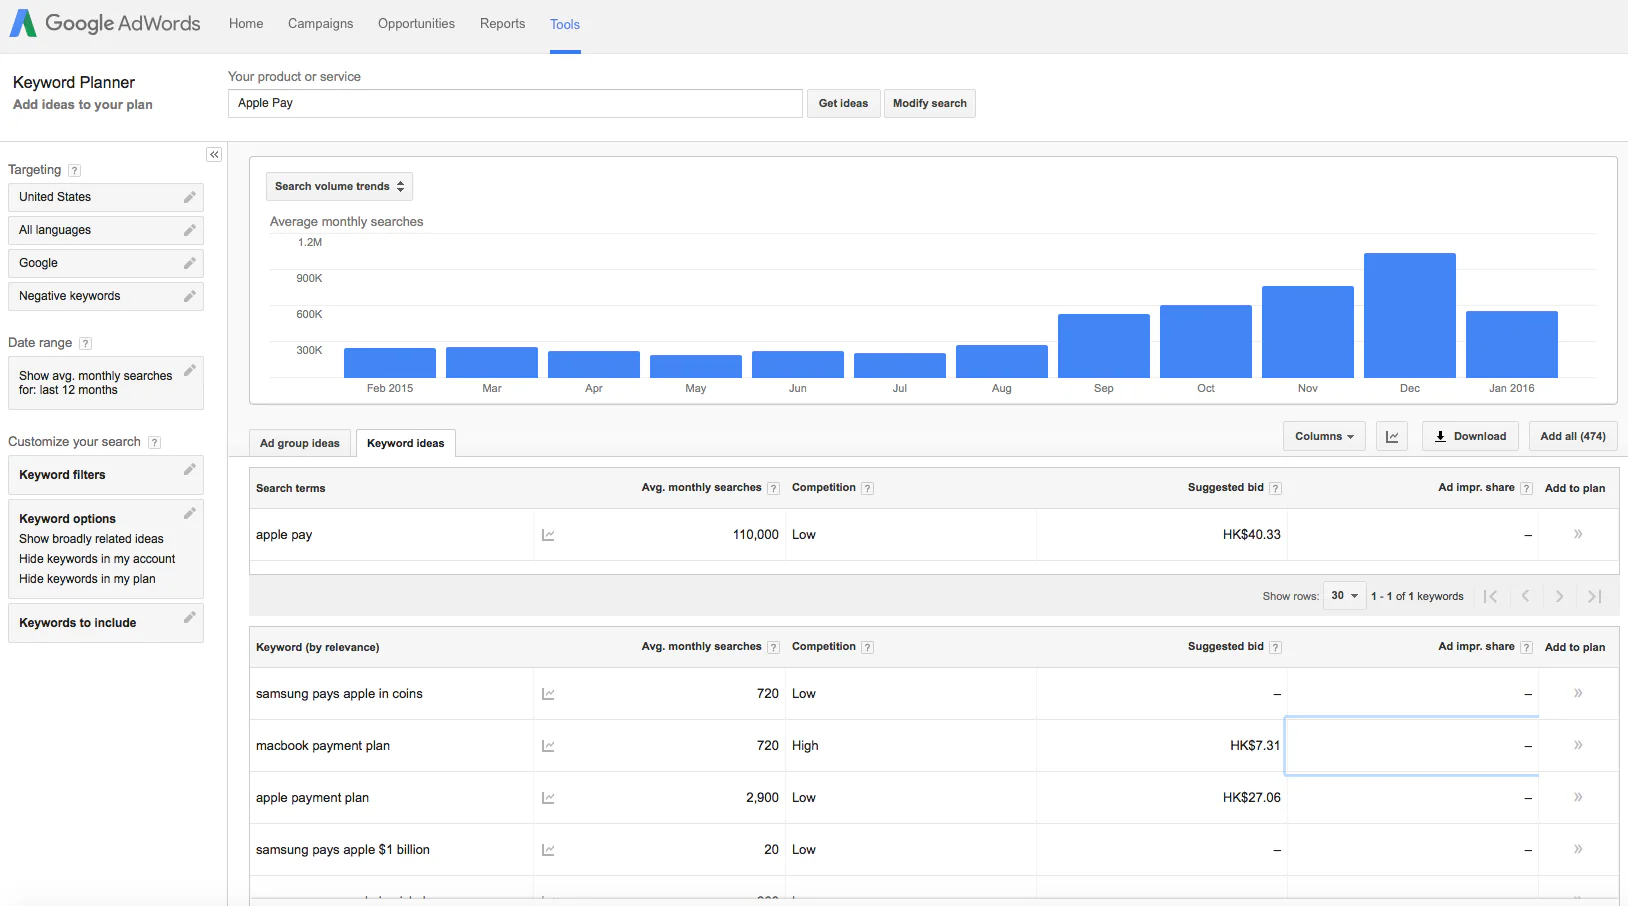
Task: Add apple payment plan to plan
Action: pos(1578,797)
